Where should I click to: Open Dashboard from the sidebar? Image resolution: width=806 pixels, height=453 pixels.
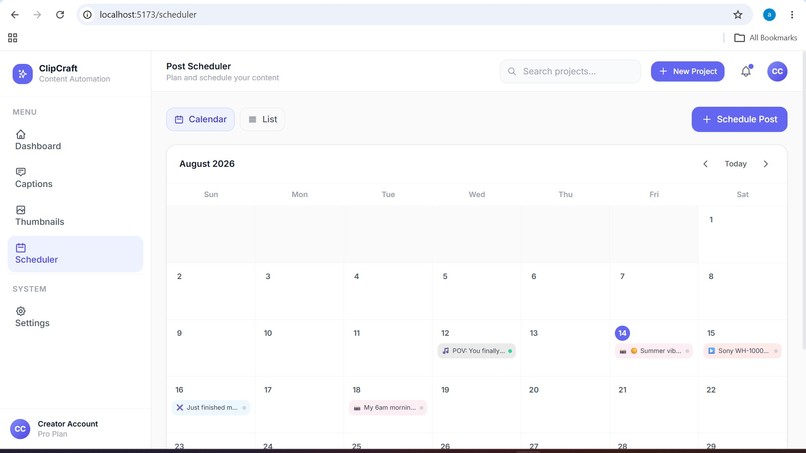[75, 140]
